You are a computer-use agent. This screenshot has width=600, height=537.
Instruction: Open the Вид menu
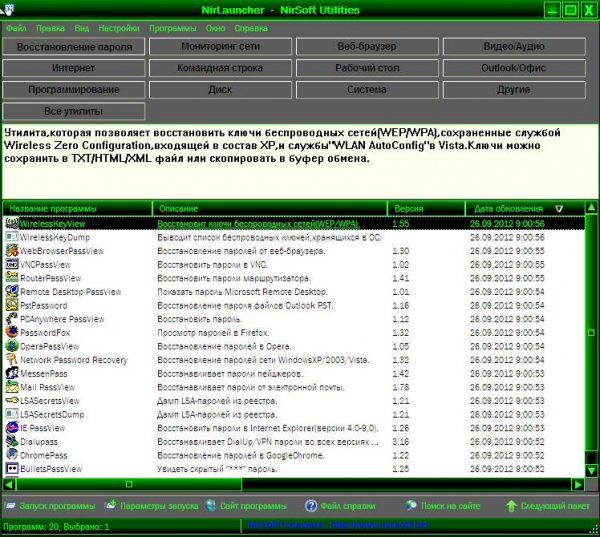click(82, 28)
